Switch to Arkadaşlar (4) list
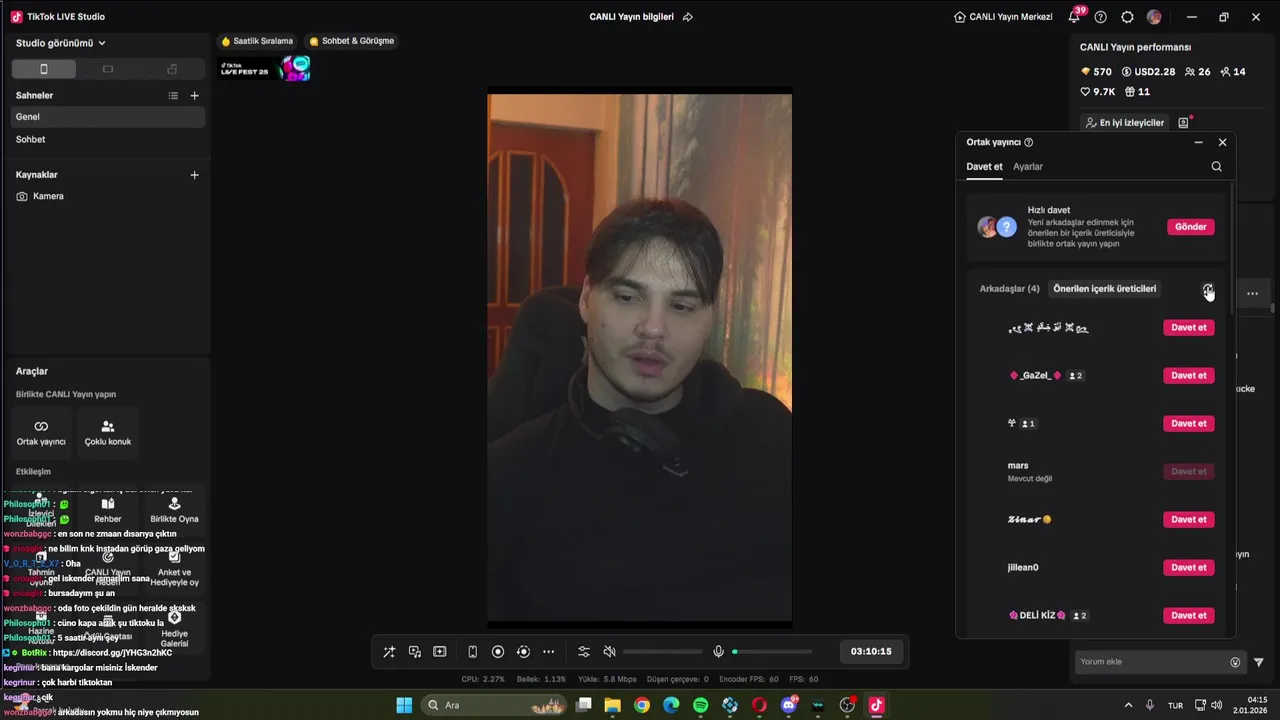The height and width of the screenshot is (720, 1280). [1009, 289]
